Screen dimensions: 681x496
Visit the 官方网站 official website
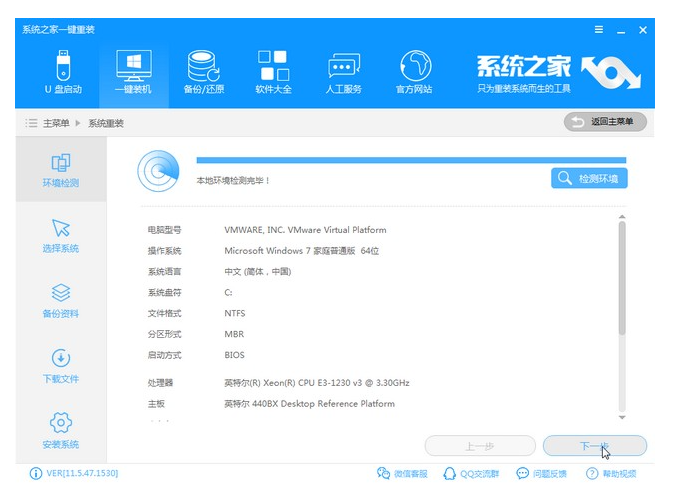414,74
